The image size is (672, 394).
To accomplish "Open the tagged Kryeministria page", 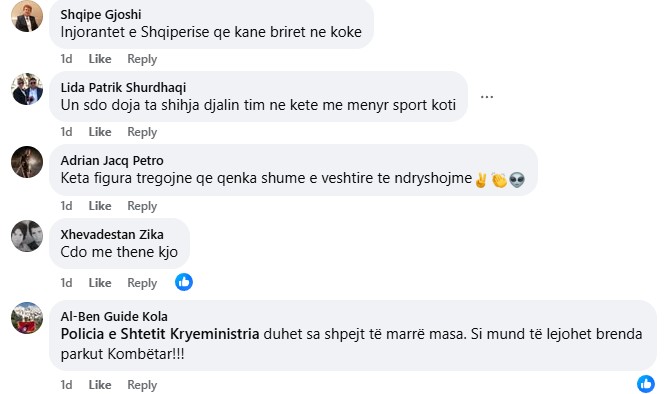I will (x=215, y=334).
